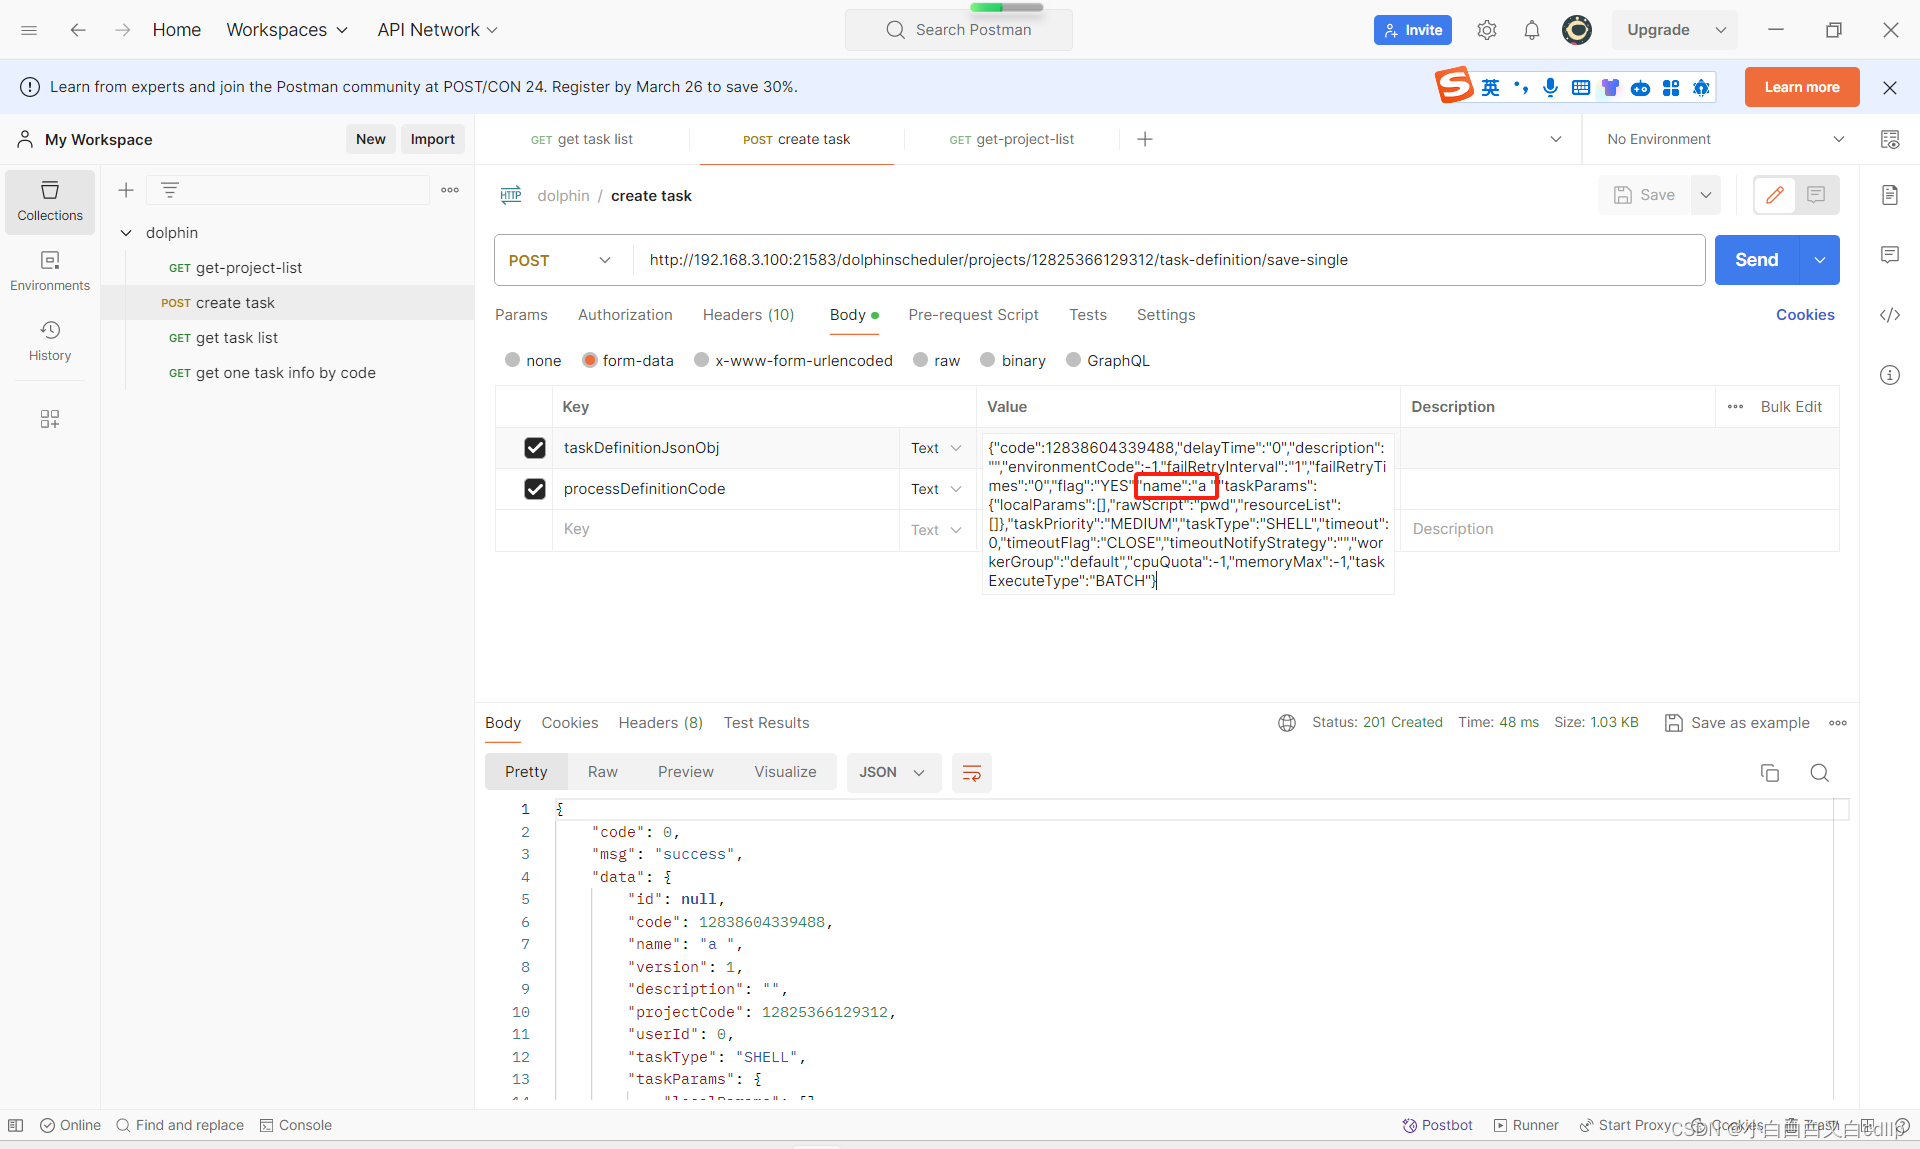Open the settings gear icon
1920x1149 pixels.
pyautogui.click(x=1487, y=30)
